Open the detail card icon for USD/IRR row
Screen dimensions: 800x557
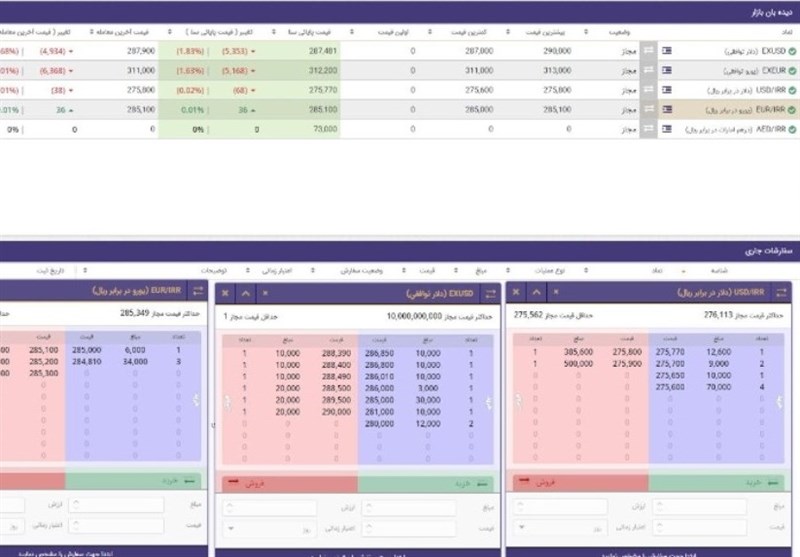point(667,90)
